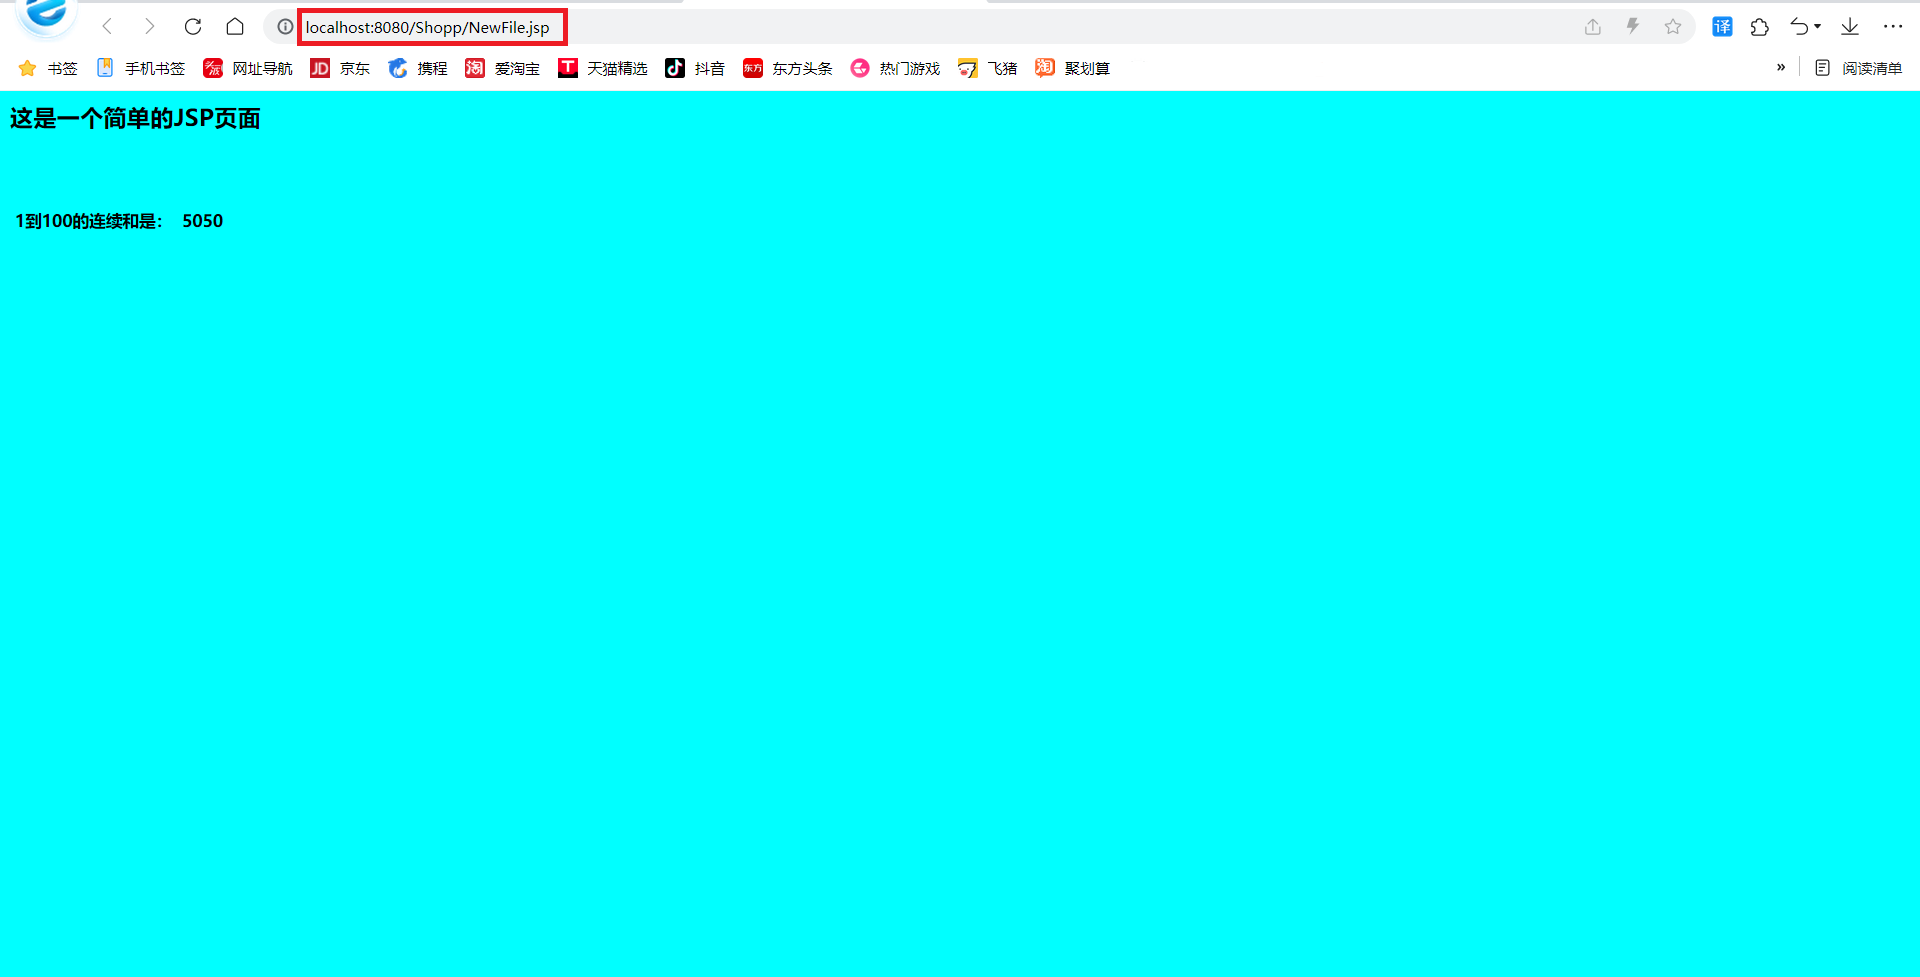Image resolution: width=1920 pixels, height=977 pixels.
Task: Open the 书签 bookmarks folder
Action: coord(48,68)
